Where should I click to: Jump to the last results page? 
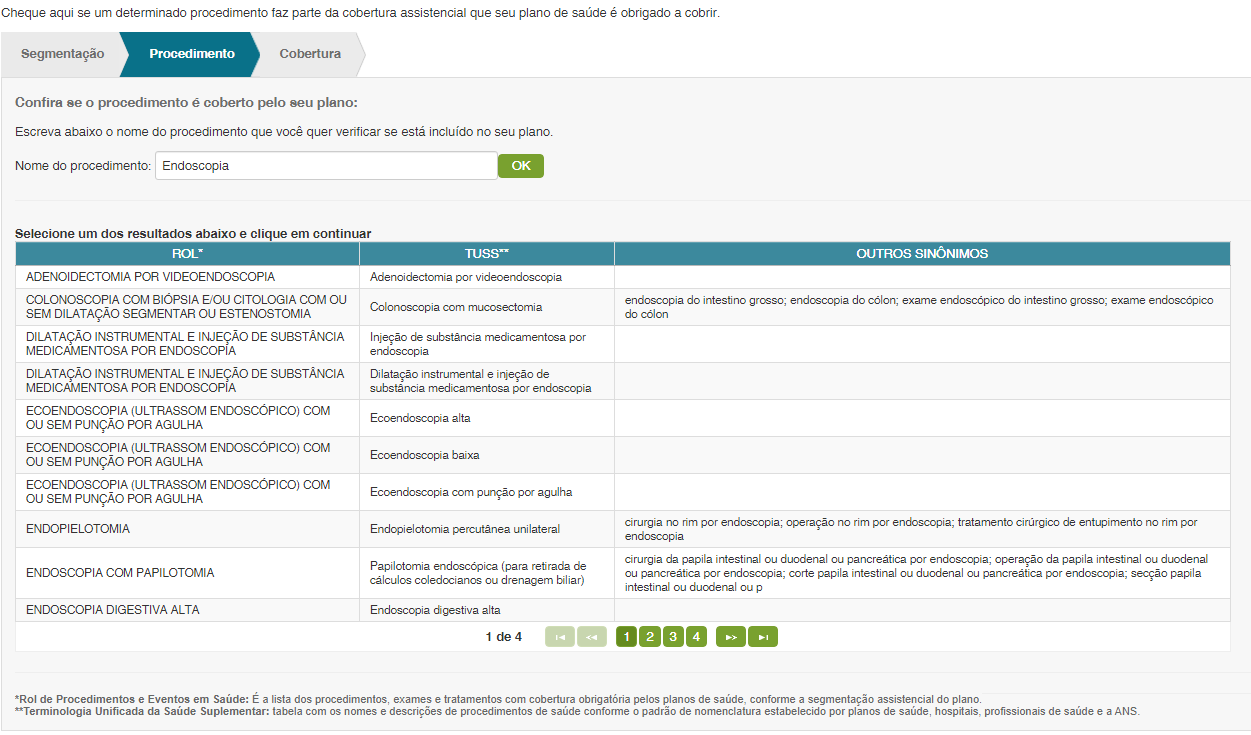click(x=762, y=637)
